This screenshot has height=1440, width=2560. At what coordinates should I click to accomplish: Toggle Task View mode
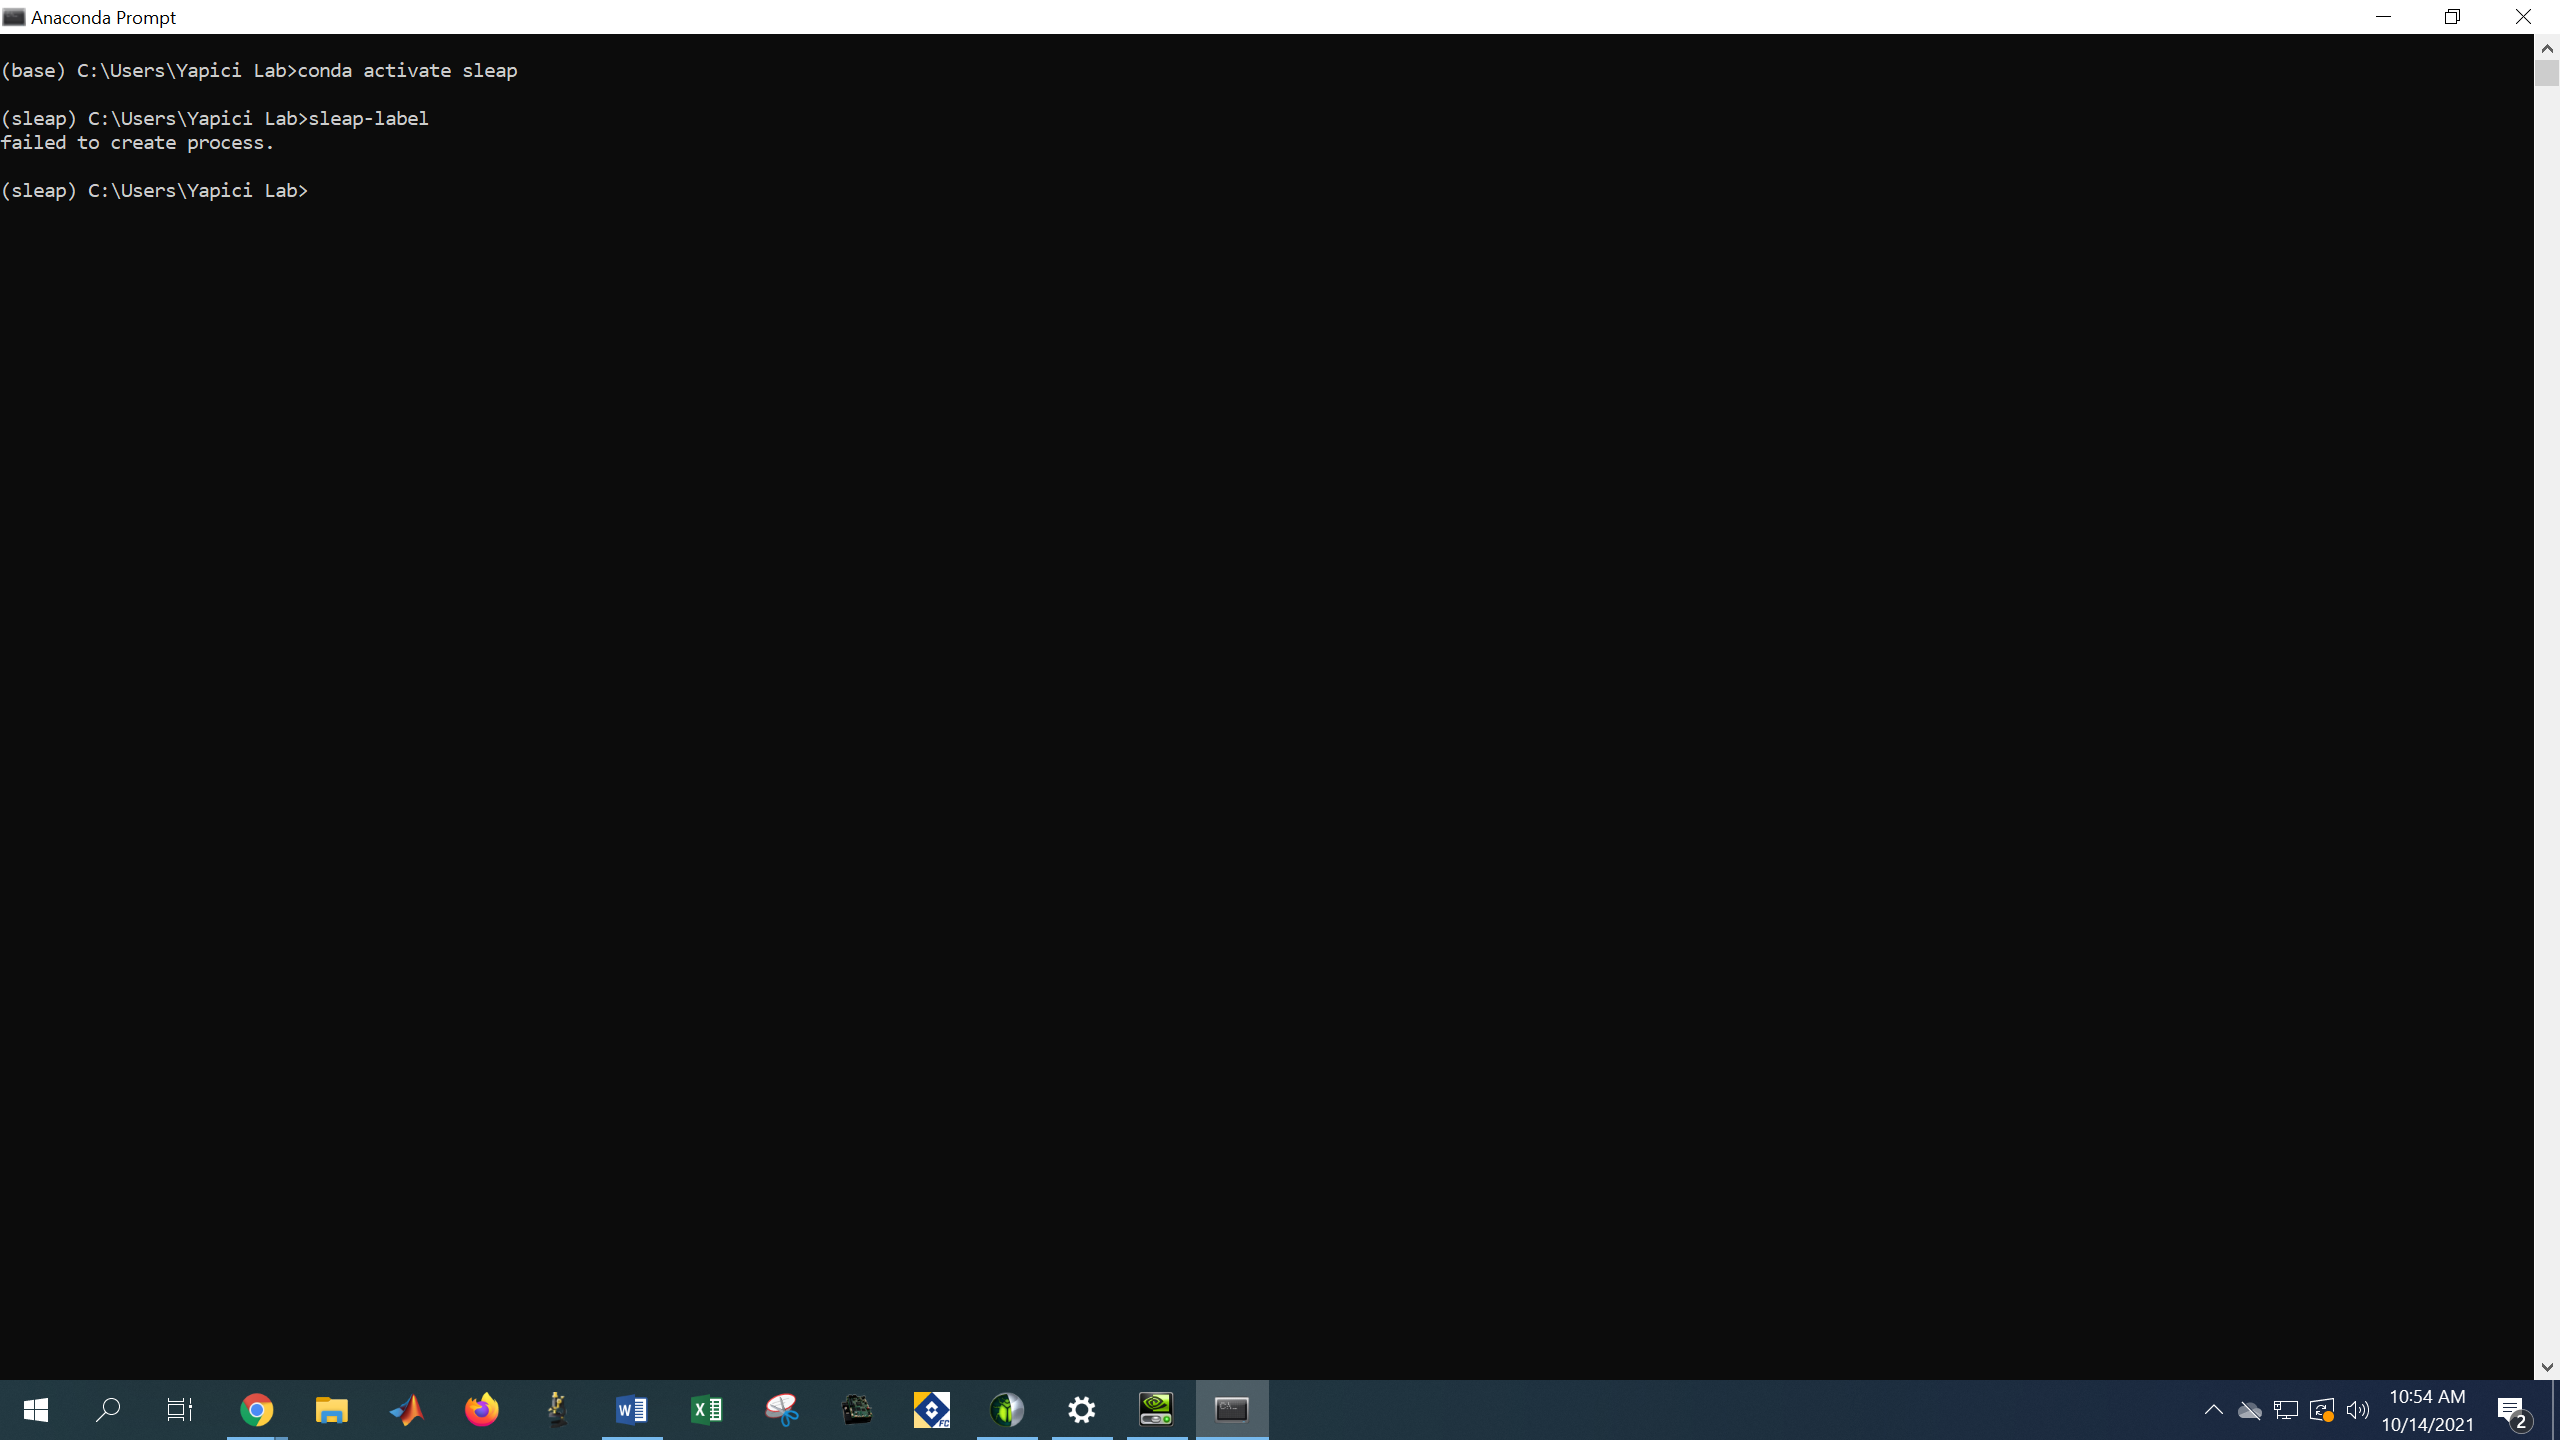click(180, 1409)
